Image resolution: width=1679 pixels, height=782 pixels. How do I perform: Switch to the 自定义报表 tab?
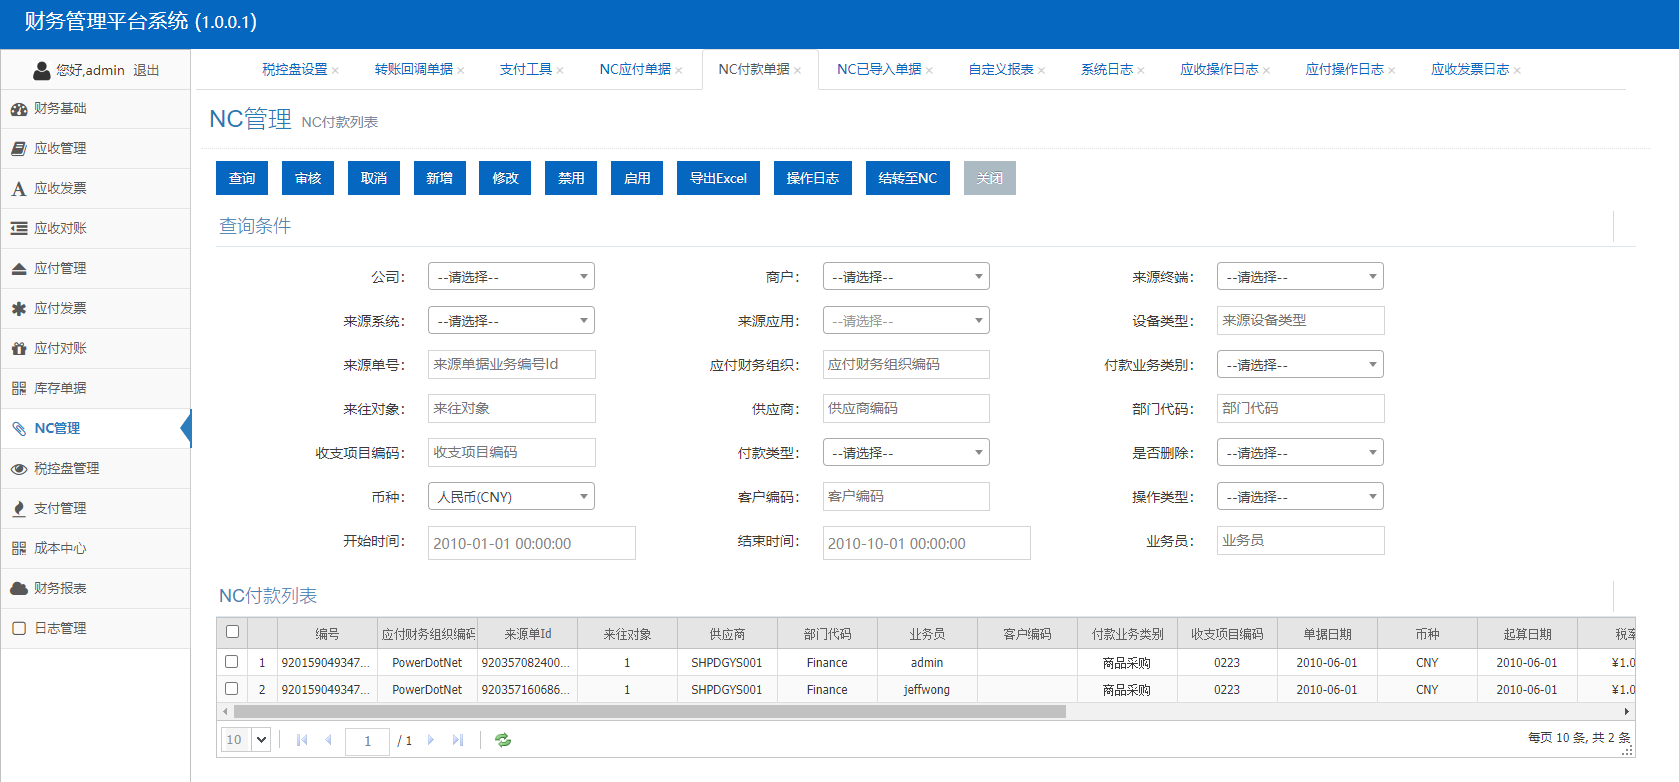coord(1001,69)
